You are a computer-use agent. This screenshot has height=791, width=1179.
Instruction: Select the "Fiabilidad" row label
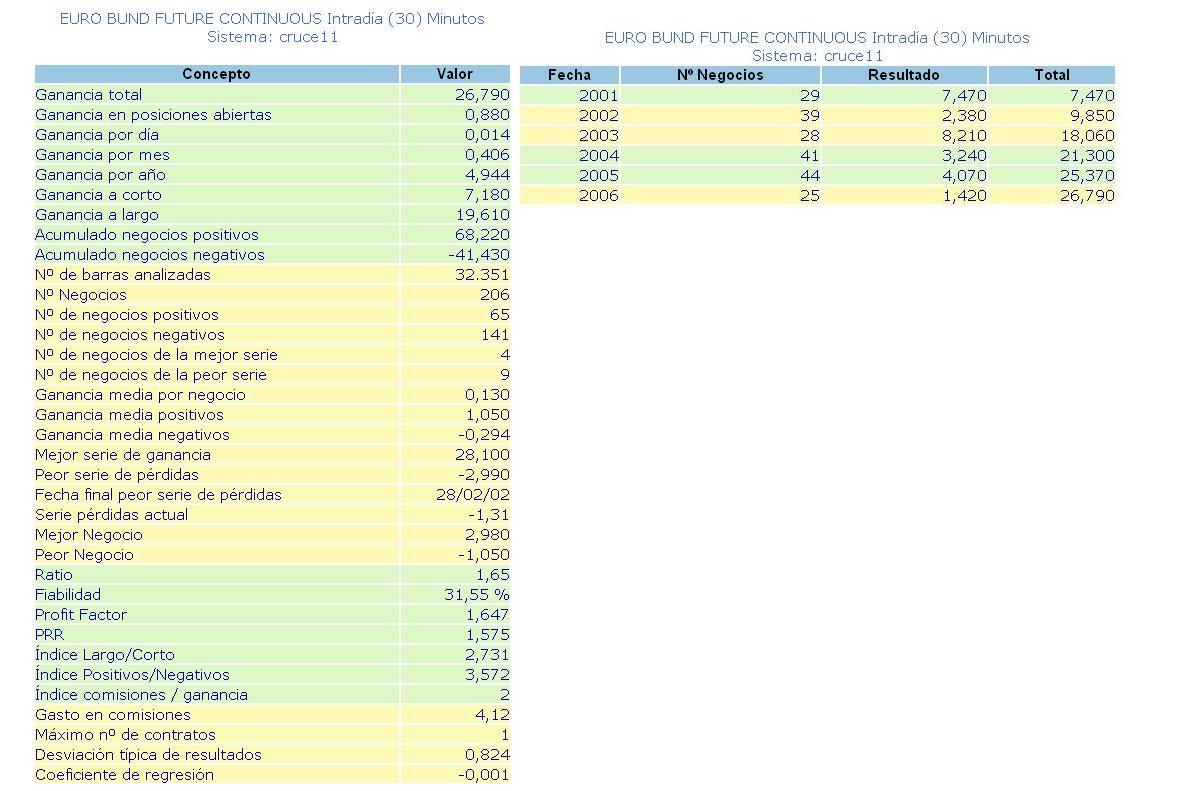[x=68, y=594]
